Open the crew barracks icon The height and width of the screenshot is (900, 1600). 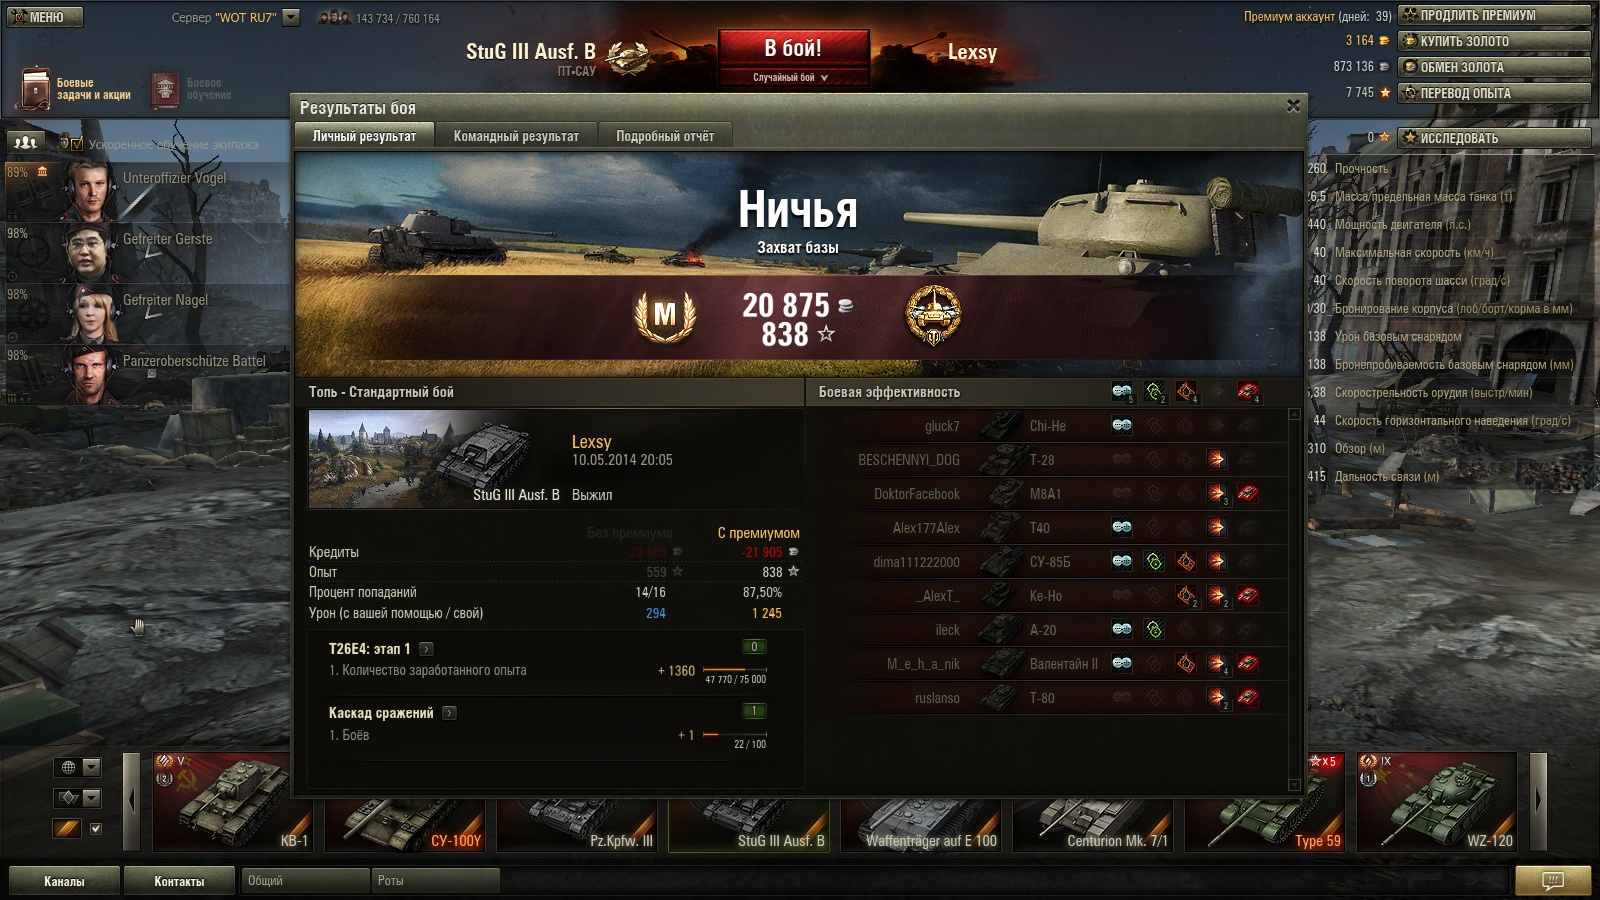26,142
